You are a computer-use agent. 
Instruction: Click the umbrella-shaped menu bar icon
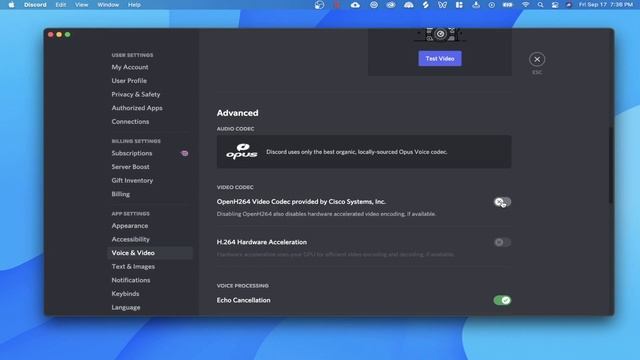408,5
